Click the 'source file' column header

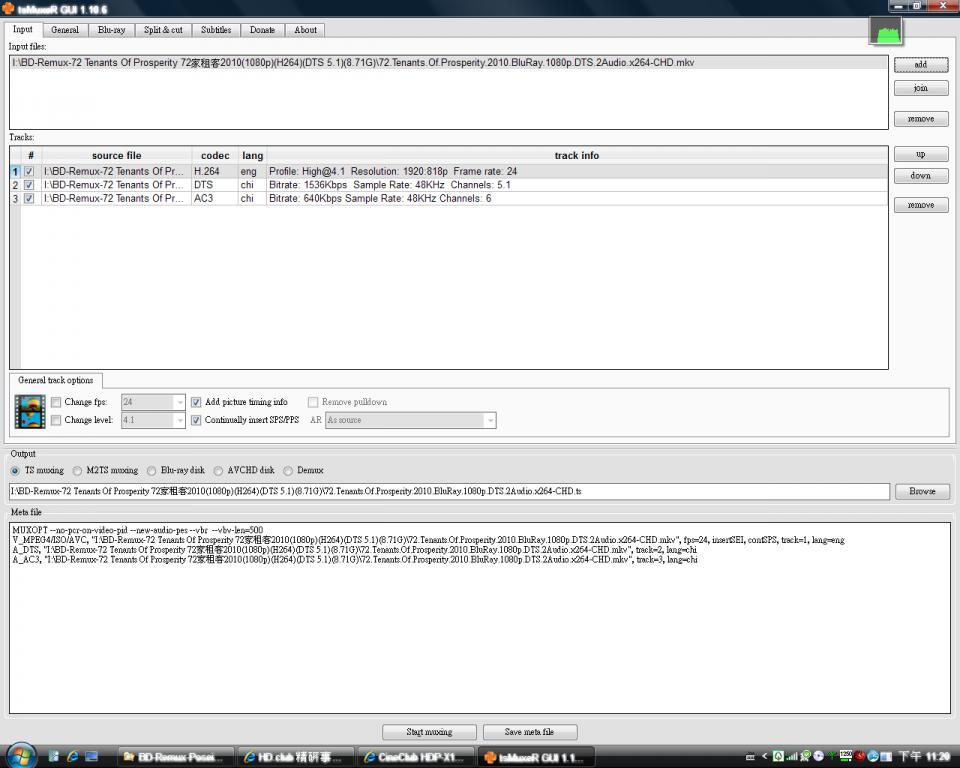click(x=116, y=156)
